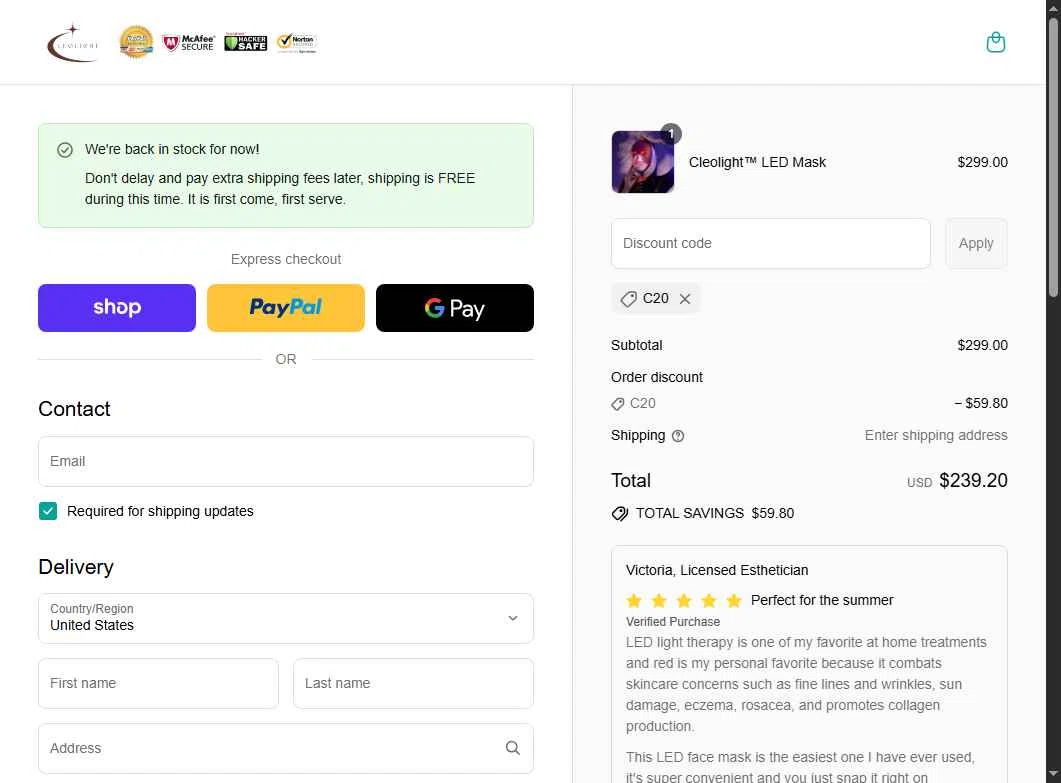Image resolution: width=1061 pixels, height=783 pixels.
Task: Pay with PayPal express button
Action: (286, 308)
